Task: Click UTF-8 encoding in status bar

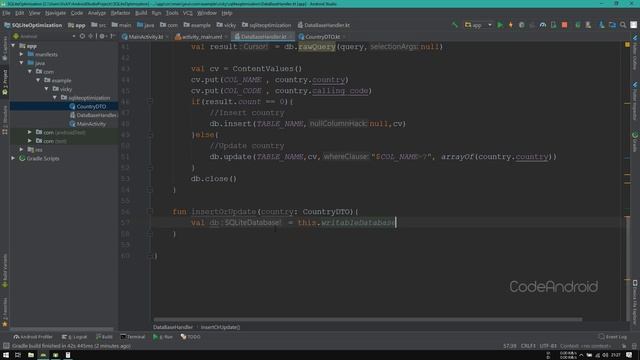Action: pos(548,346)
